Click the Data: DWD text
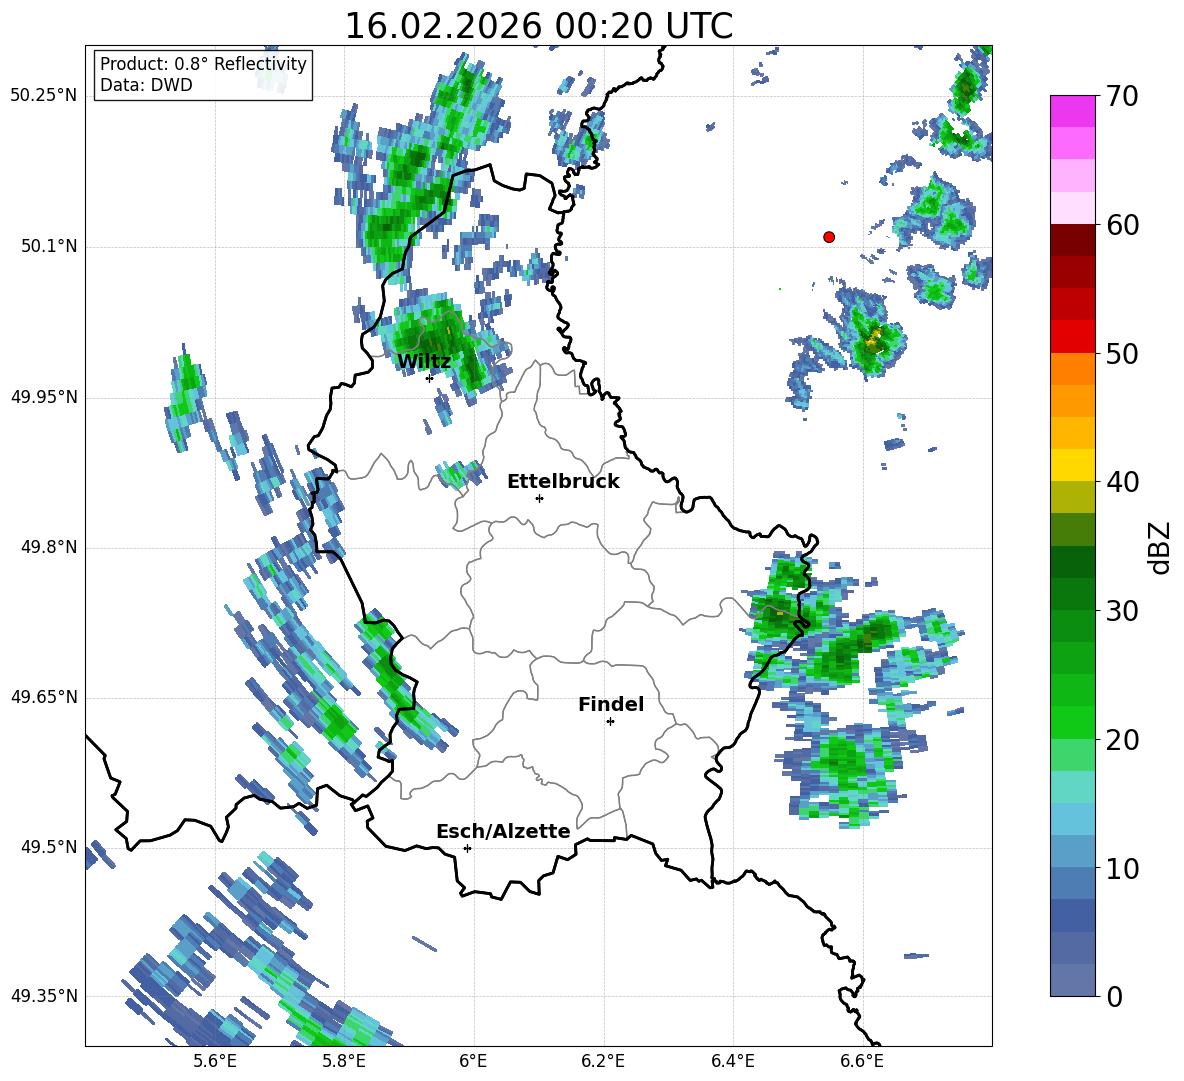The height and width of the screenshot is (1081, 1184). click(x=146, y=85)
